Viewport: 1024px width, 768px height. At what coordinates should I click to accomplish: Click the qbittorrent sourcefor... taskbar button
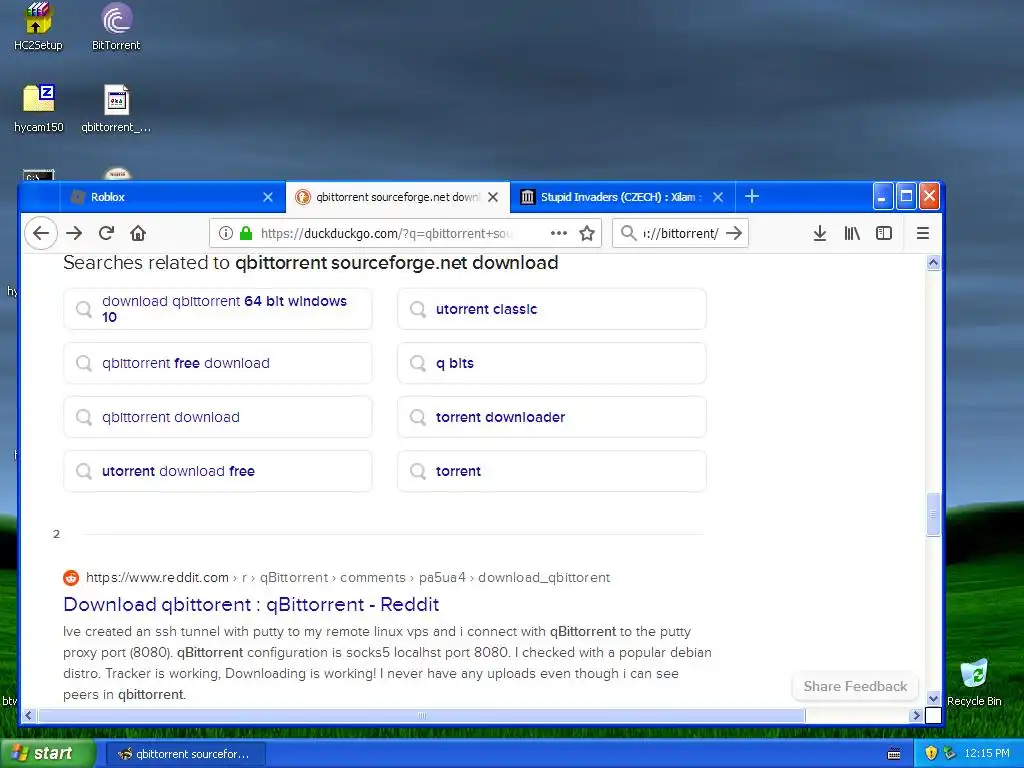(185, 754)
